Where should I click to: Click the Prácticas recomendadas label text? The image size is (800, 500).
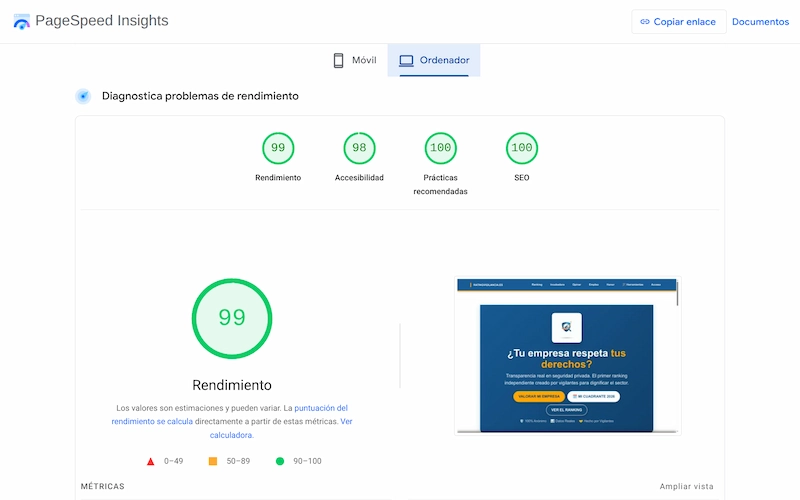tap(440, 184)
